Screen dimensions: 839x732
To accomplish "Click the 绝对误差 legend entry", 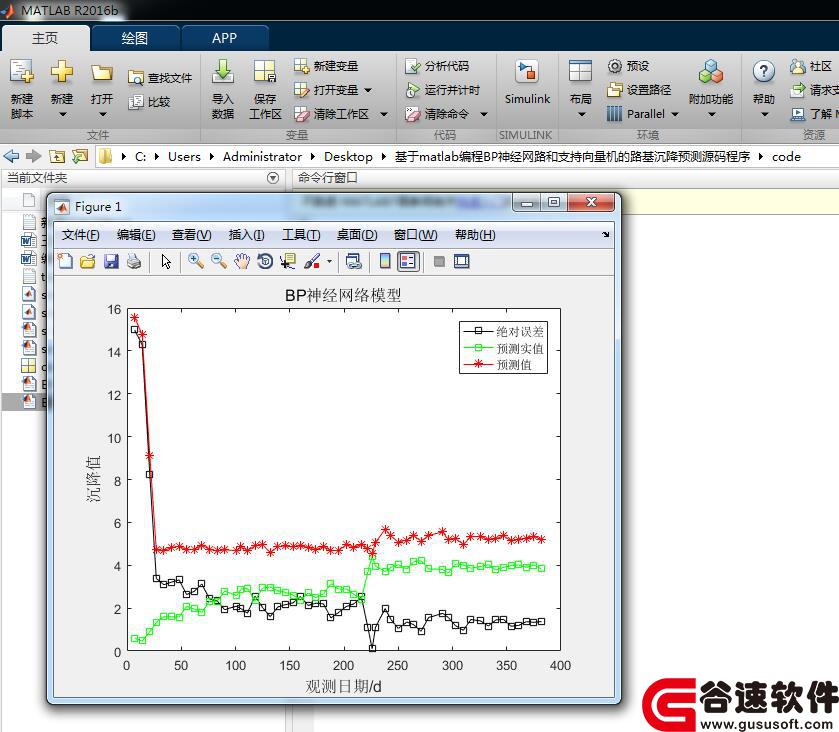I will 504,331.
